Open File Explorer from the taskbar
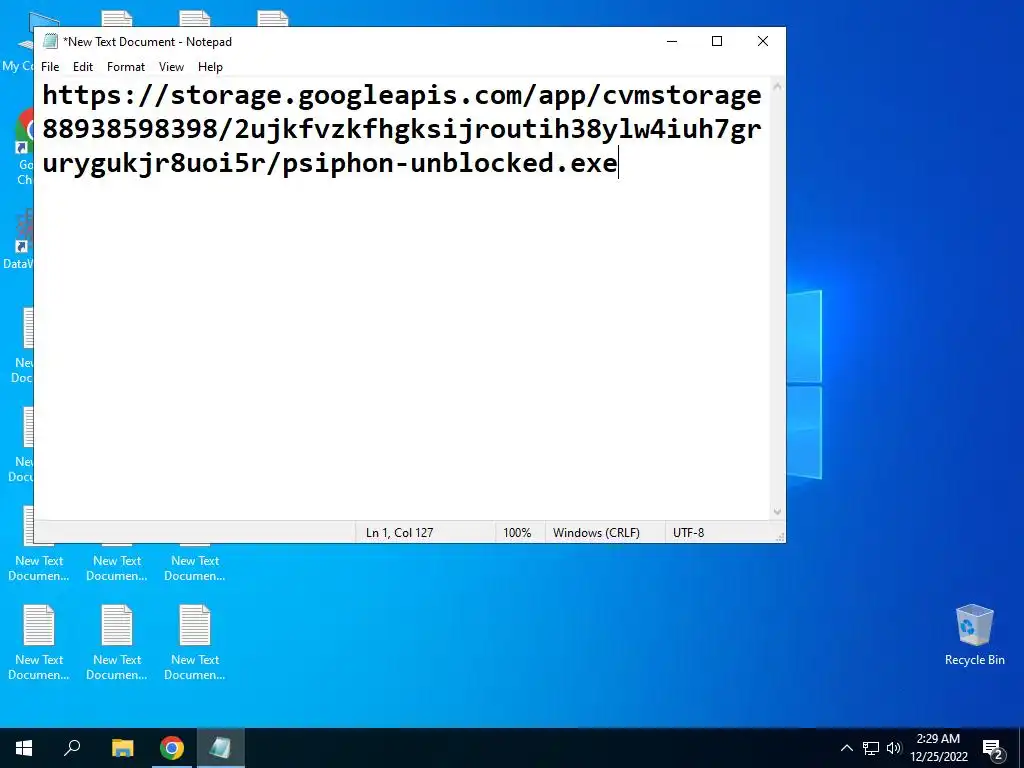Viewport: 1024px width, 768px height. (122, 748)
